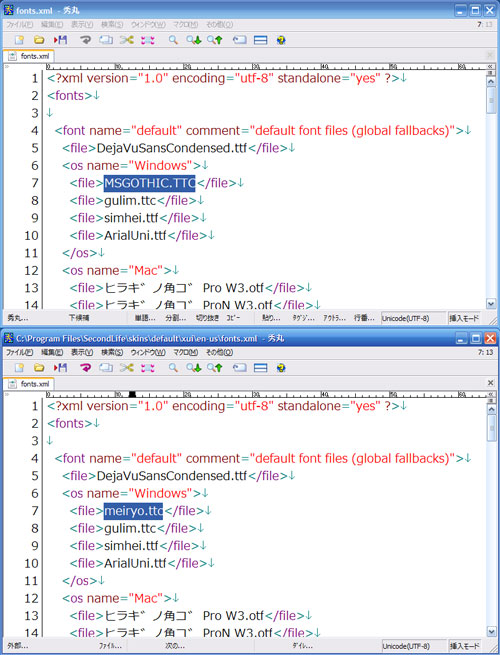Click Open folder icon in upper window toolbar
The height and width of the screenshot is (655, 500).
click(39, 40)
